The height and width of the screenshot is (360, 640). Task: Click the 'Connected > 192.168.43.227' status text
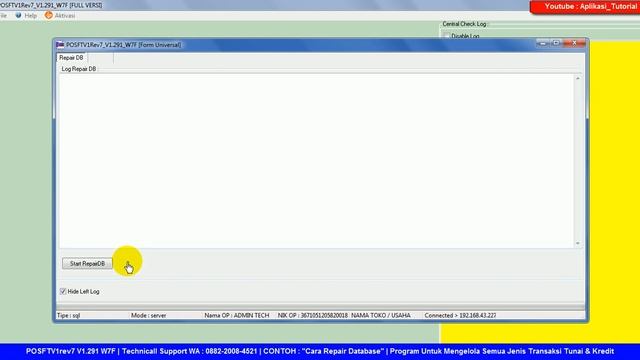(x=460, y=316)
